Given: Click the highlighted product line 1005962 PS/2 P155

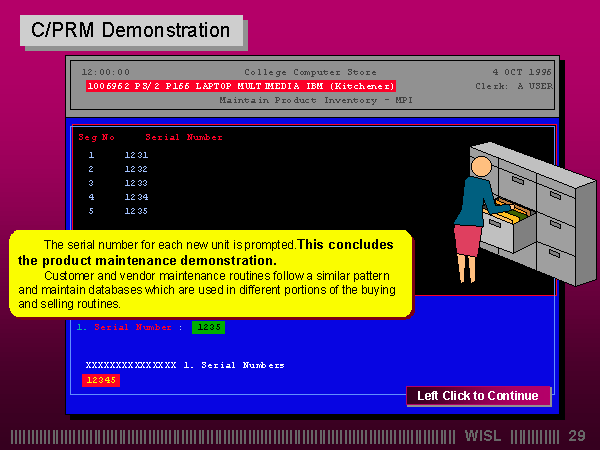Looking at the screenshot, I should point(240,86).
